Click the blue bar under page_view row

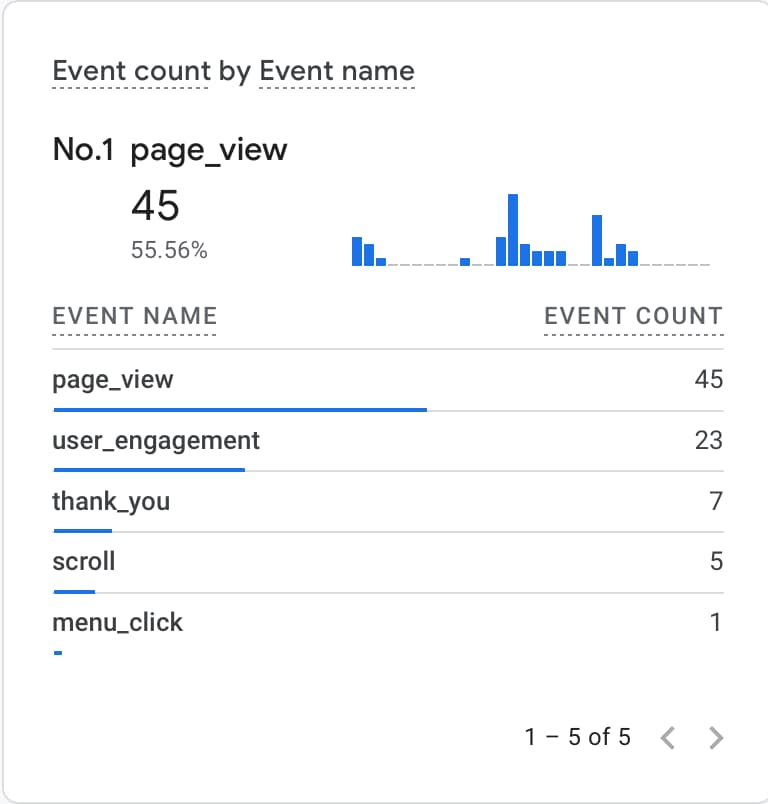(x=240, y=409)
